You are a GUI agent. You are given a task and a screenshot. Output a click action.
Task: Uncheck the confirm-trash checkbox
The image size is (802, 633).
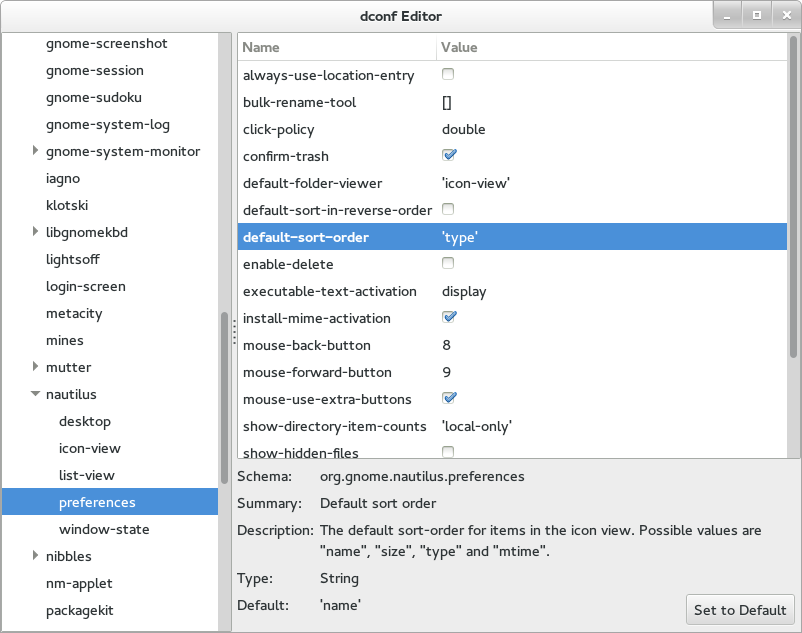pyautogui.click(x=449, y=156)
